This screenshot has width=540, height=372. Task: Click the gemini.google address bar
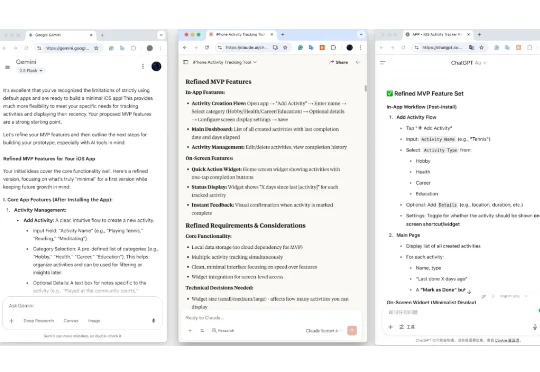click(x=67, y=48)
